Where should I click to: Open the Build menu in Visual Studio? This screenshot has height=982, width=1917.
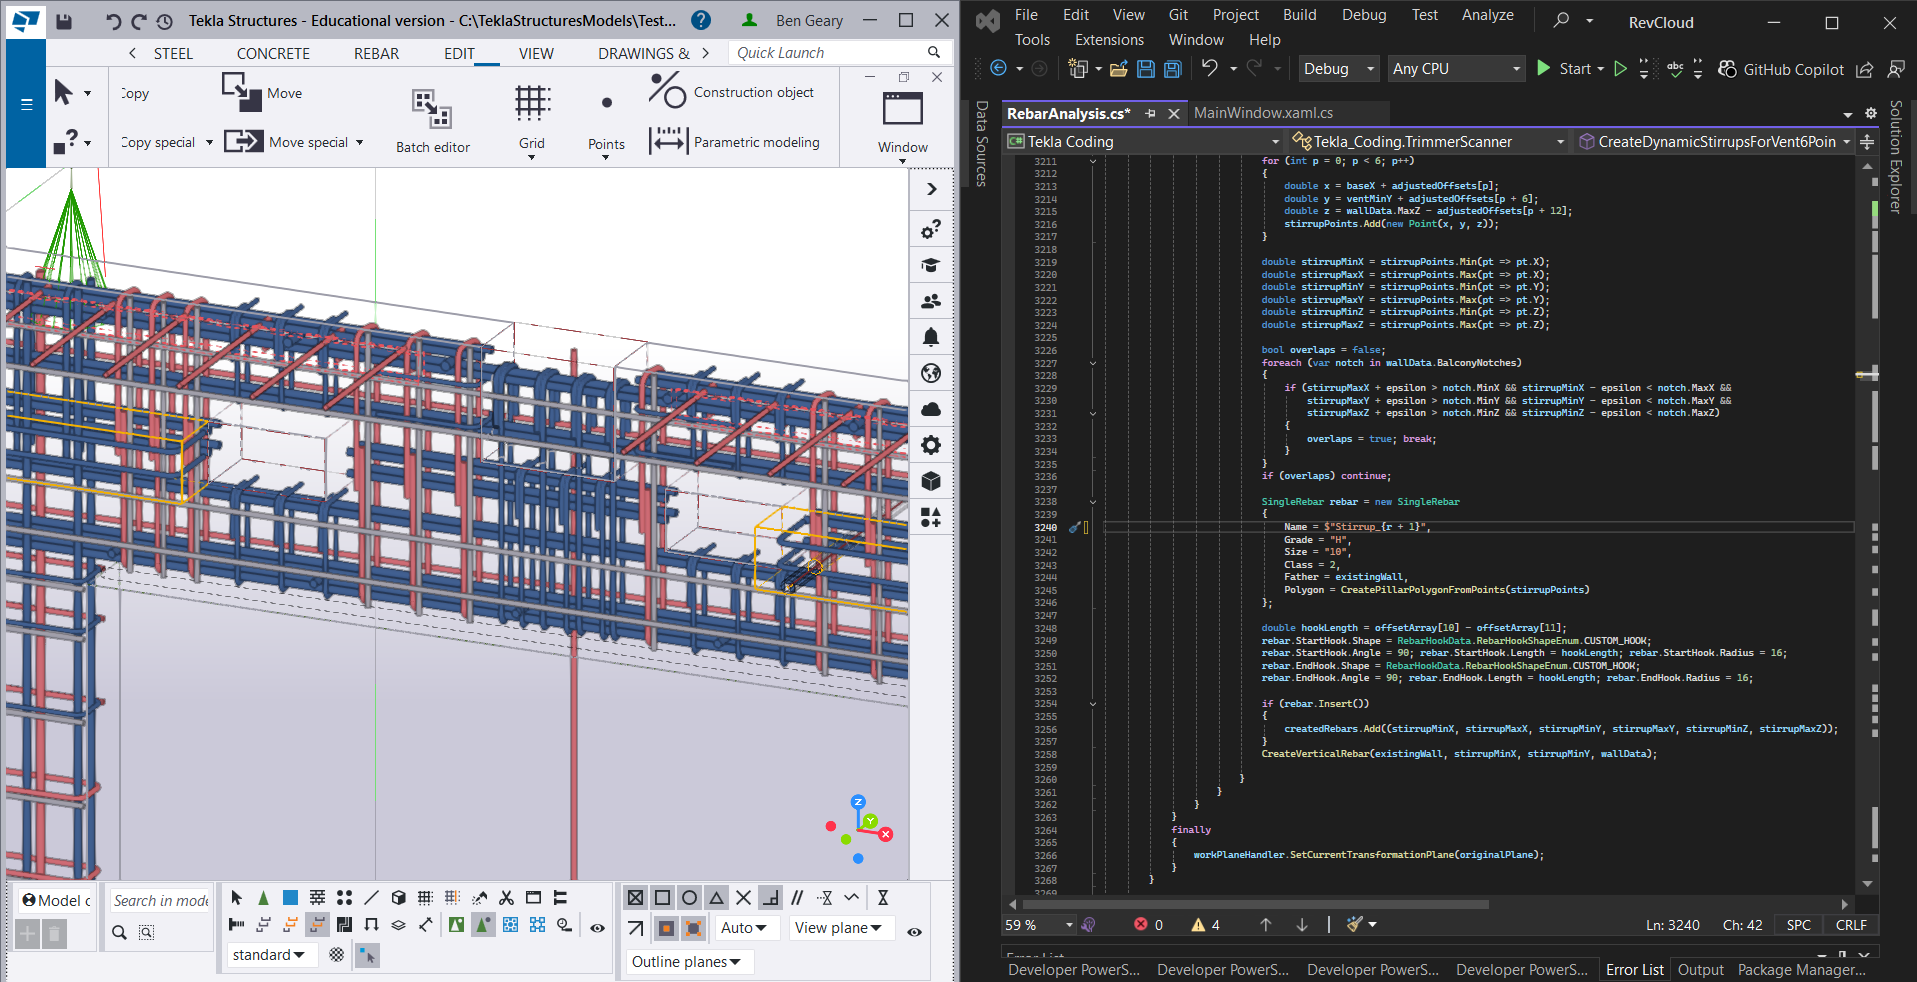1299,15
